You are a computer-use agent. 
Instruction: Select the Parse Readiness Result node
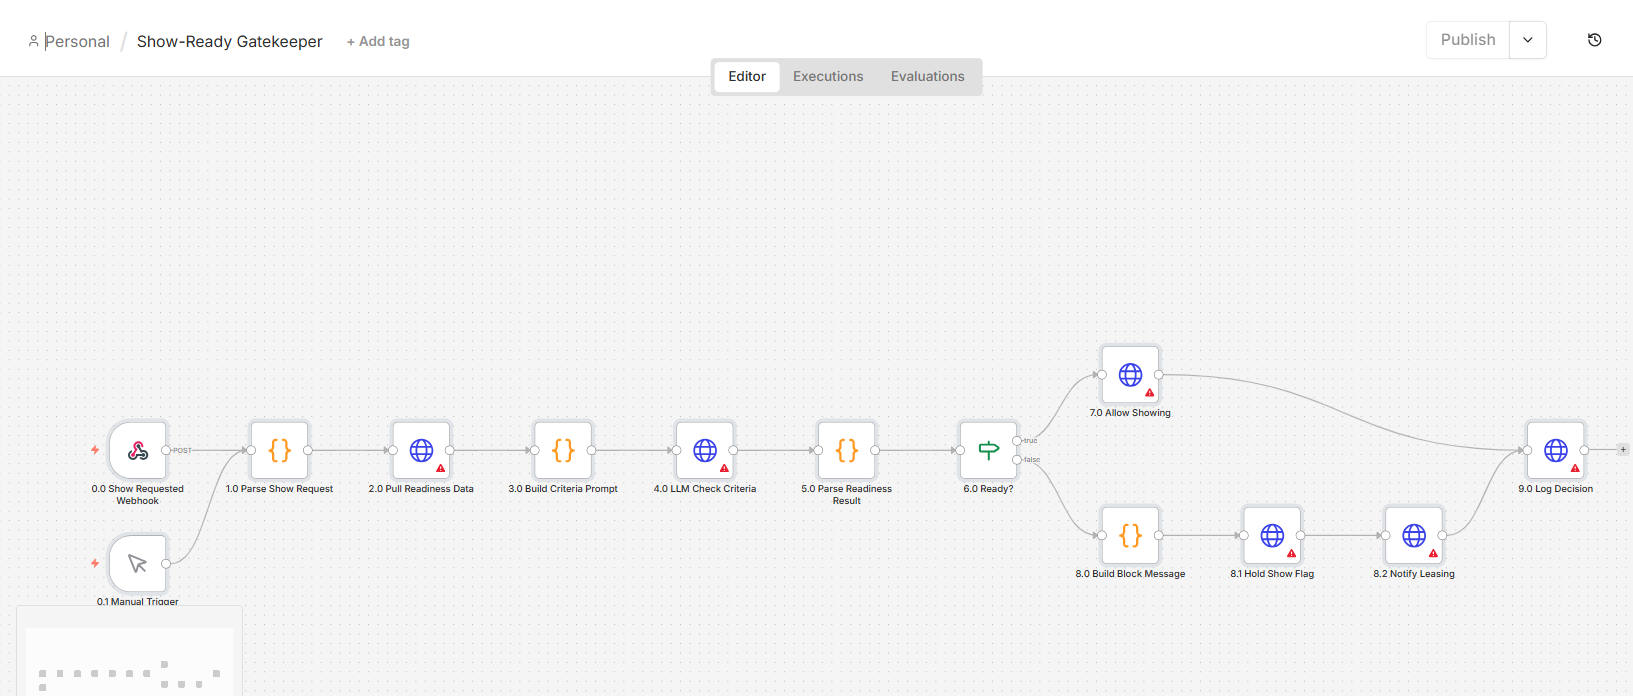tap(847, 450)
